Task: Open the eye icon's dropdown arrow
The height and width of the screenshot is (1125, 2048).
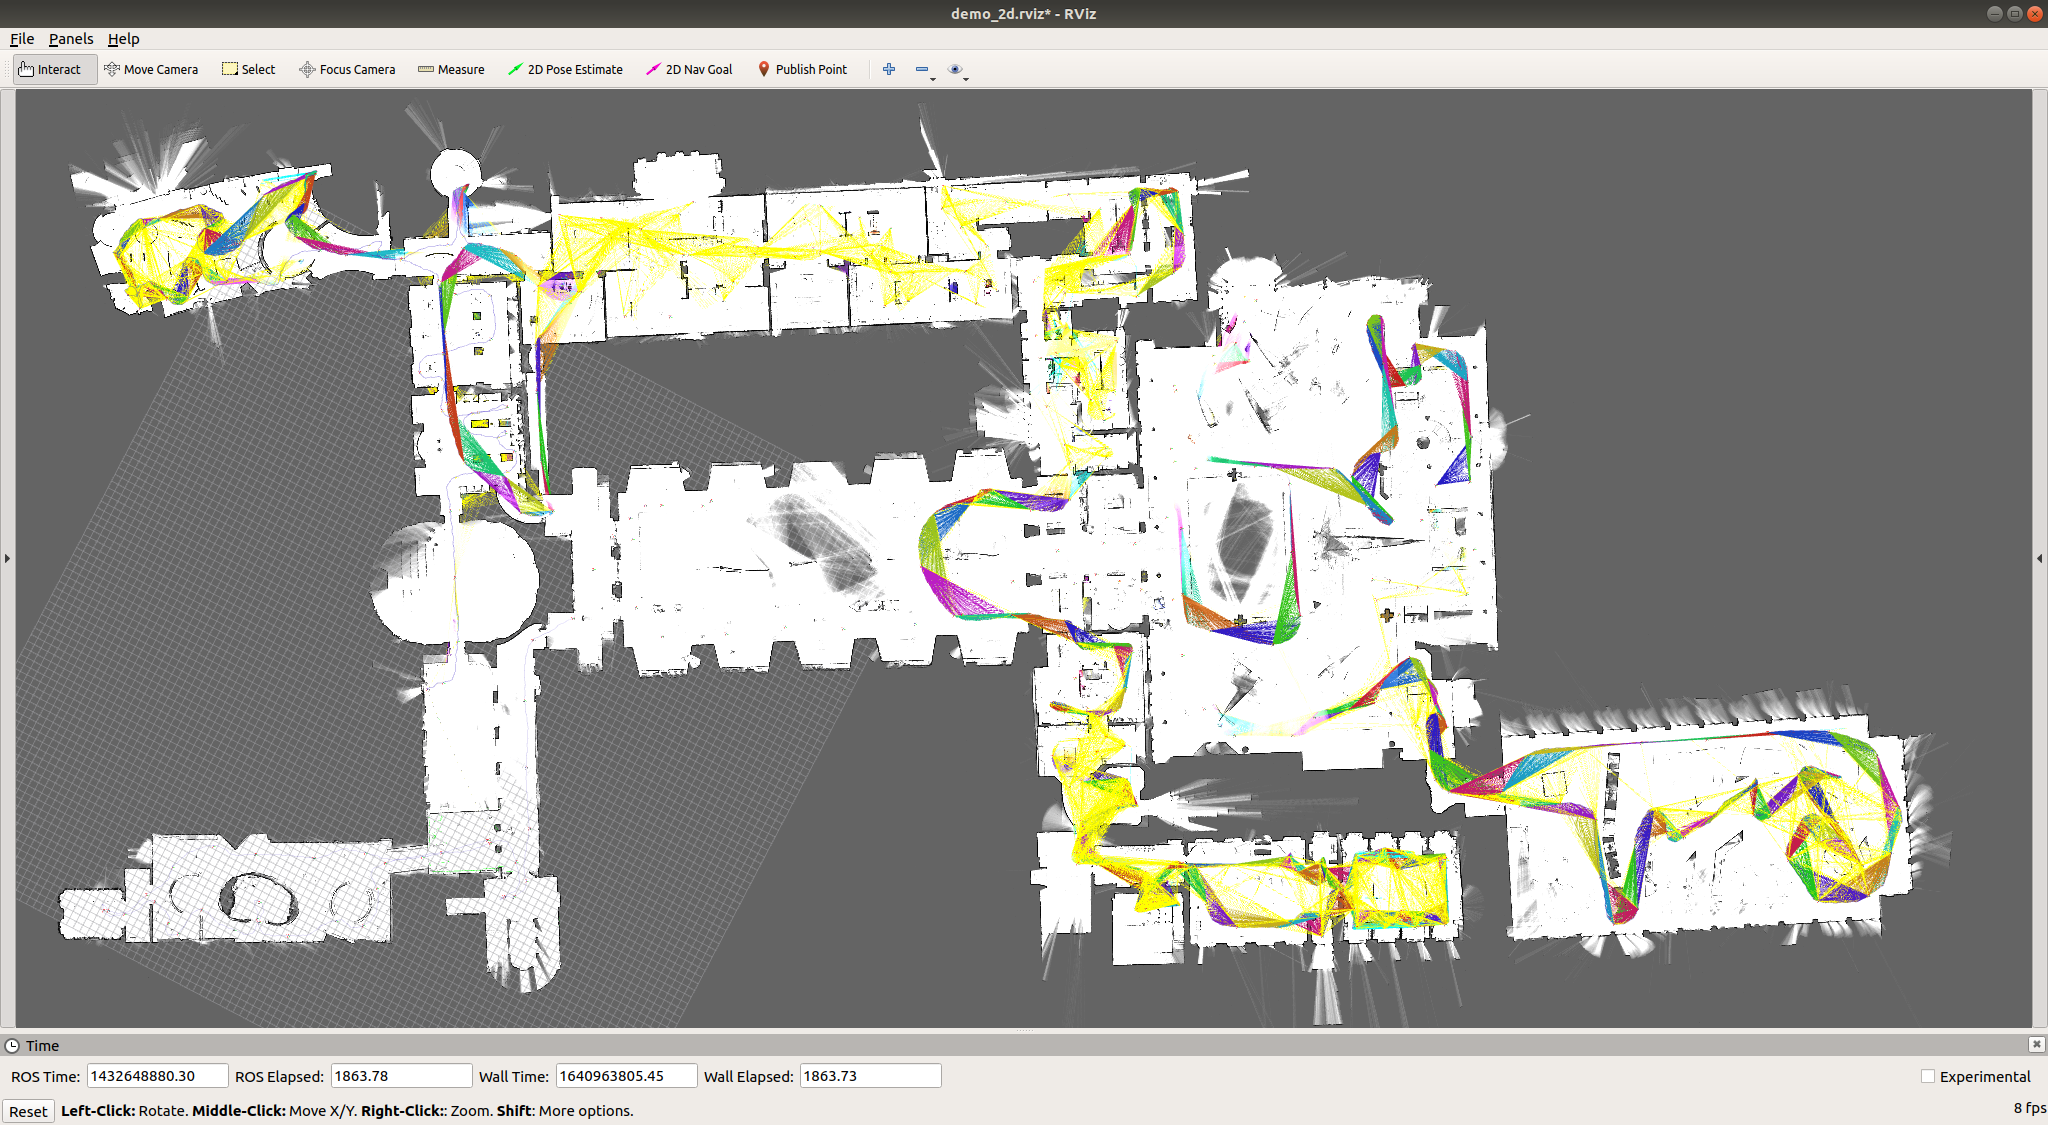Action: pos(968,77)
